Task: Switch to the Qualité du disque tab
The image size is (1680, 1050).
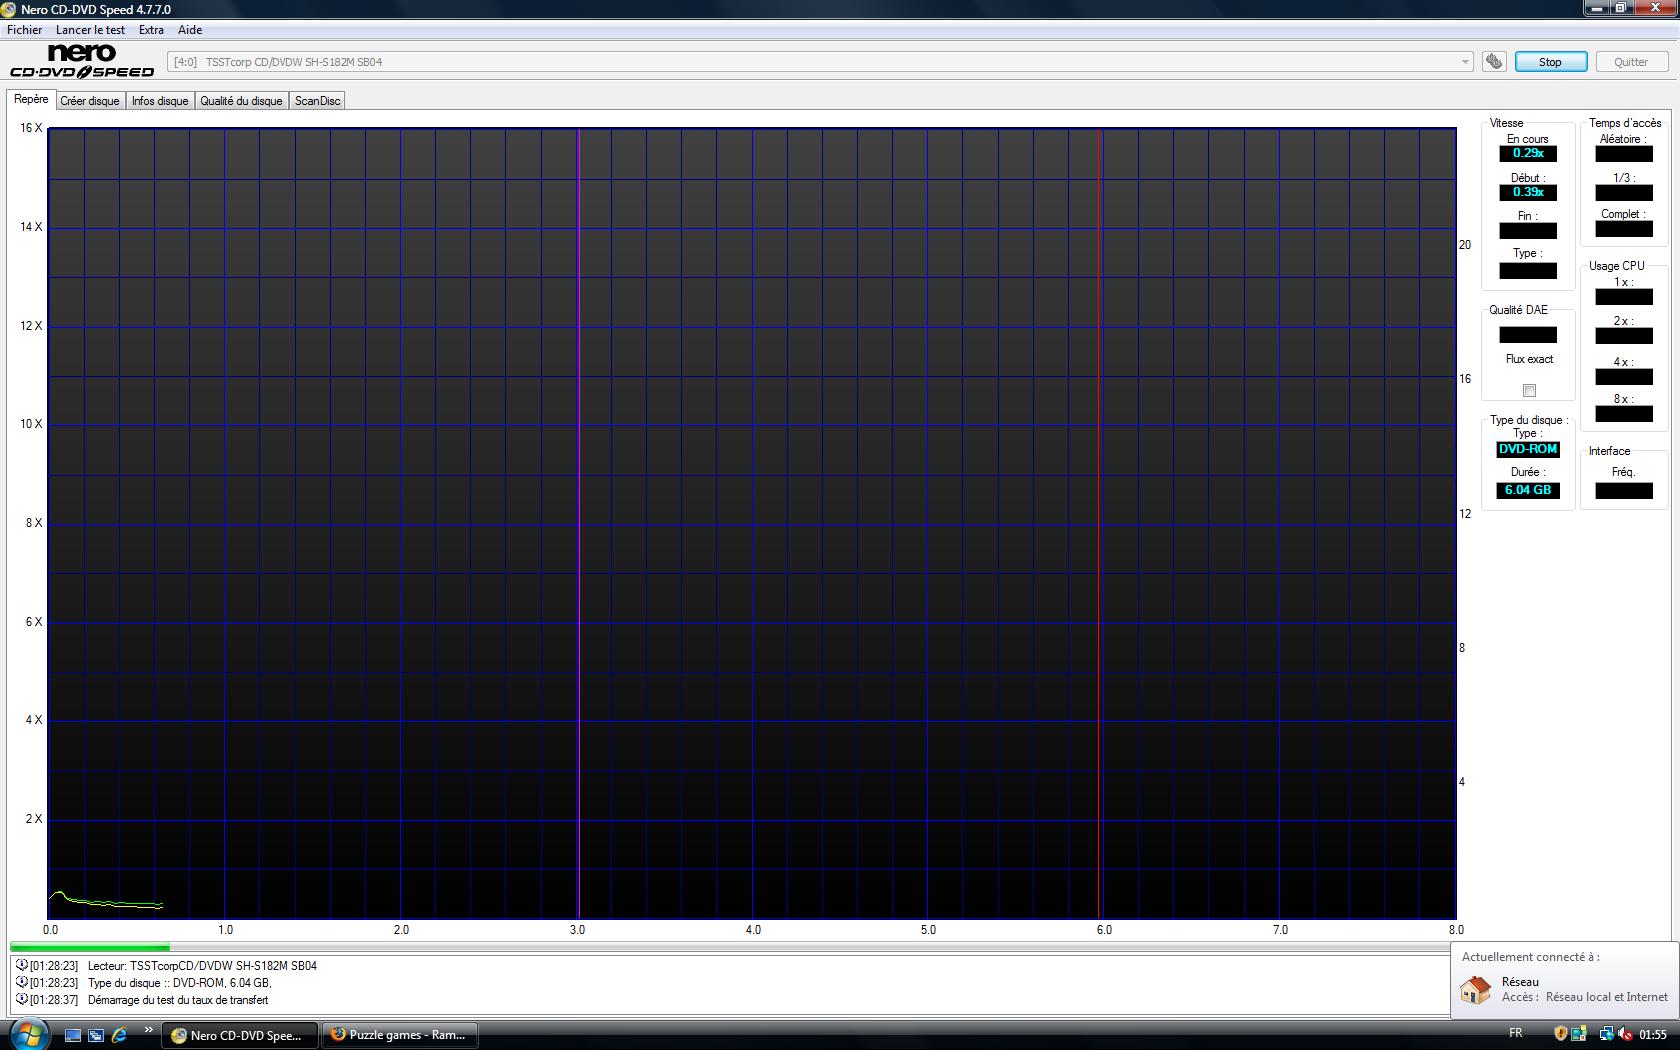Action: (x=241, y=101)
